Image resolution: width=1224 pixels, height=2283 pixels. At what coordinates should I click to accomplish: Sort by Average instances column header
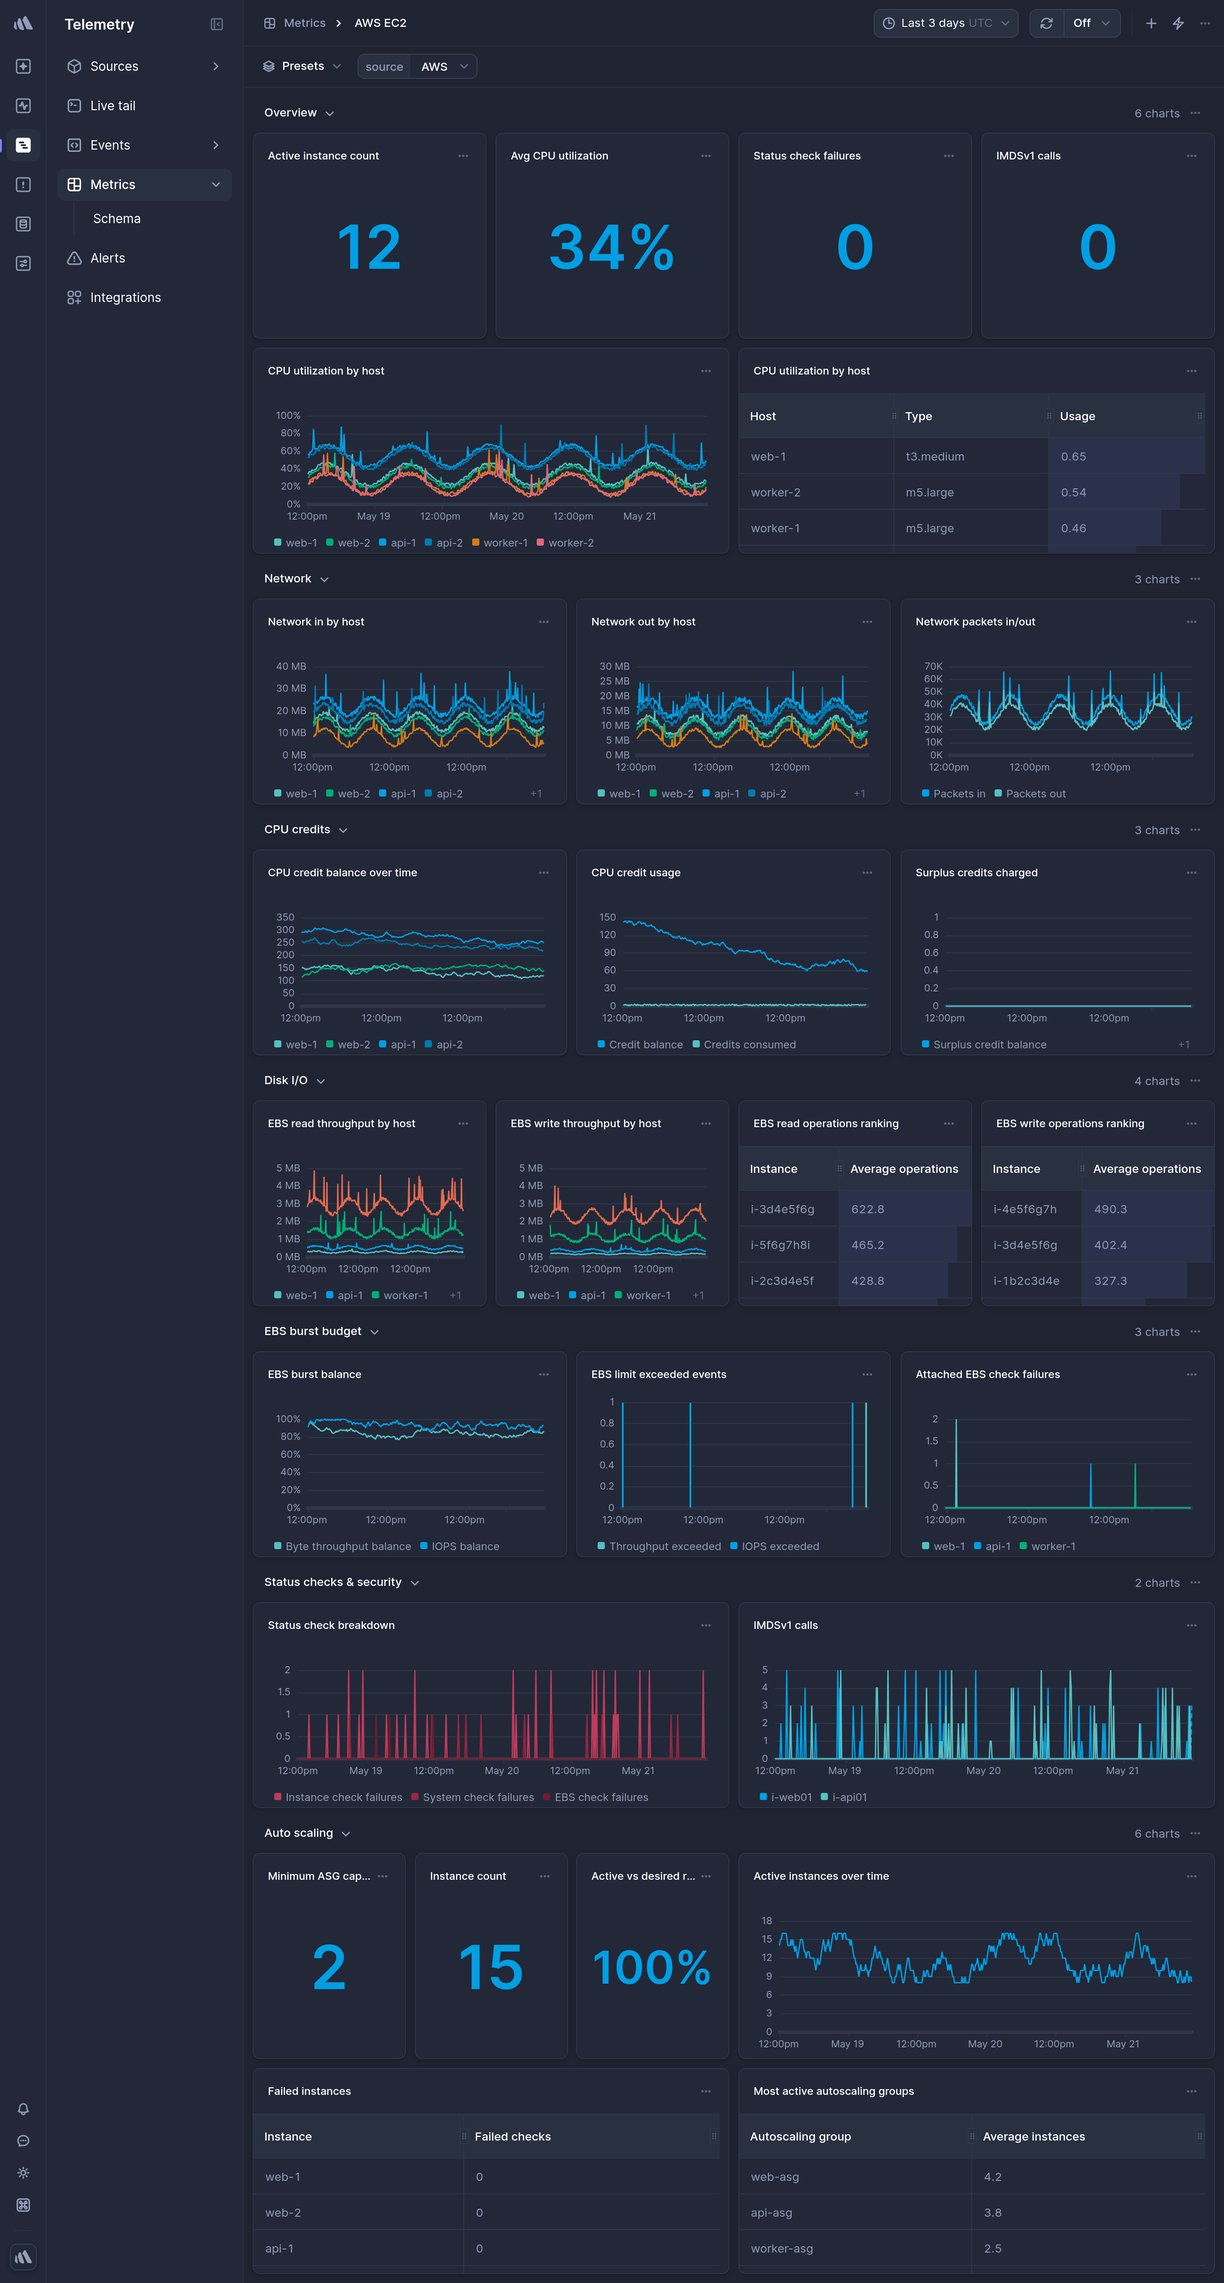[x=1088, y=2137]
